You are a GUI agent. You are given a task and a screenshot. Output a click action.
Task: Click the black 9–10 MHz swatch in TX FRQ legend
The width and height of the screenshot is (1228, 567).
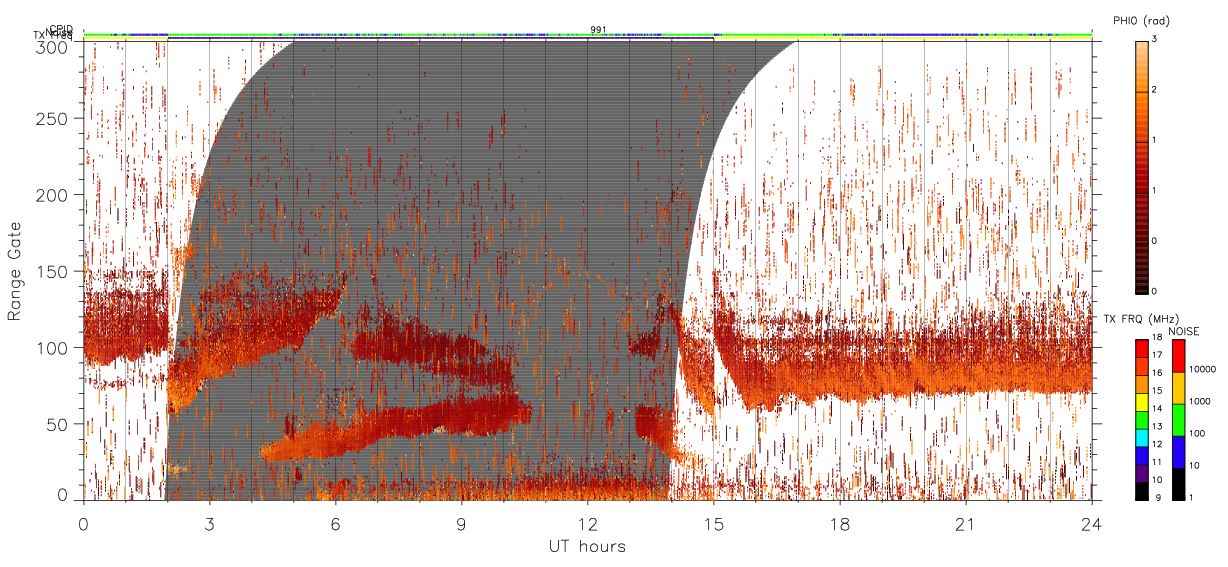1141,491
